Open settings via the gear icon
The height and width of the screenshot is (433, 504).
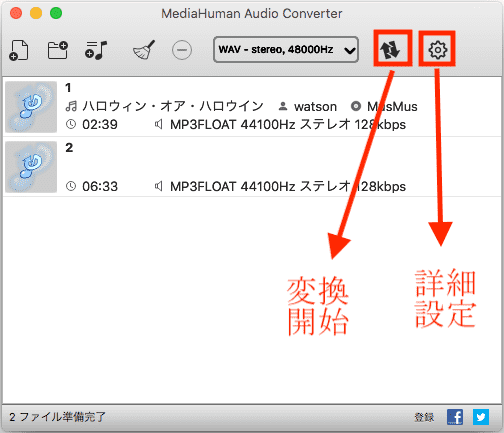tap(437, 50)
